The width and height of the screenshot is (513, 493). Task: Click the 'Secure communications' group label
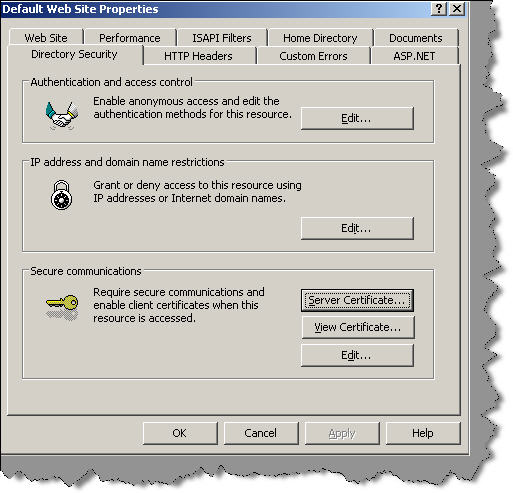[86, 271]
